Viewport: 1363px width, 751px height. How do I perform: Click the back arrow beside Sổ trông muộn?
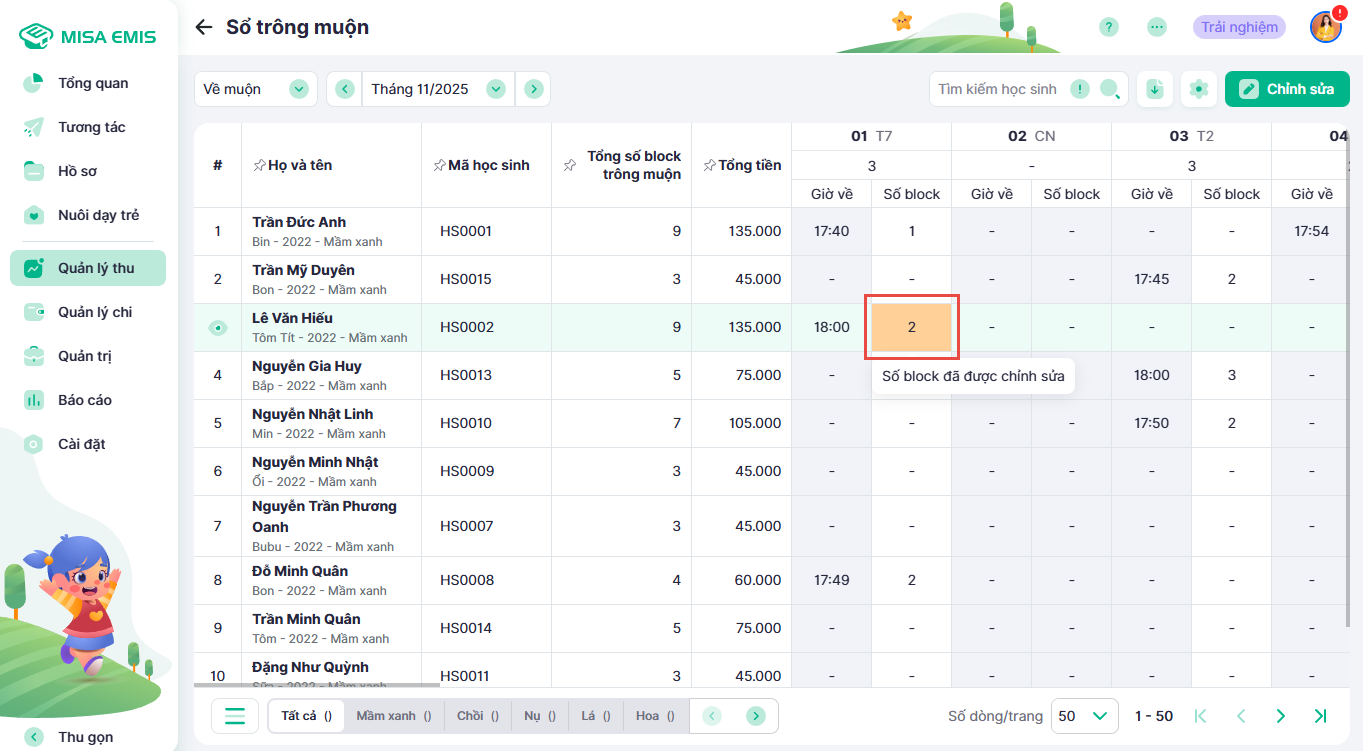pos(204,27)
